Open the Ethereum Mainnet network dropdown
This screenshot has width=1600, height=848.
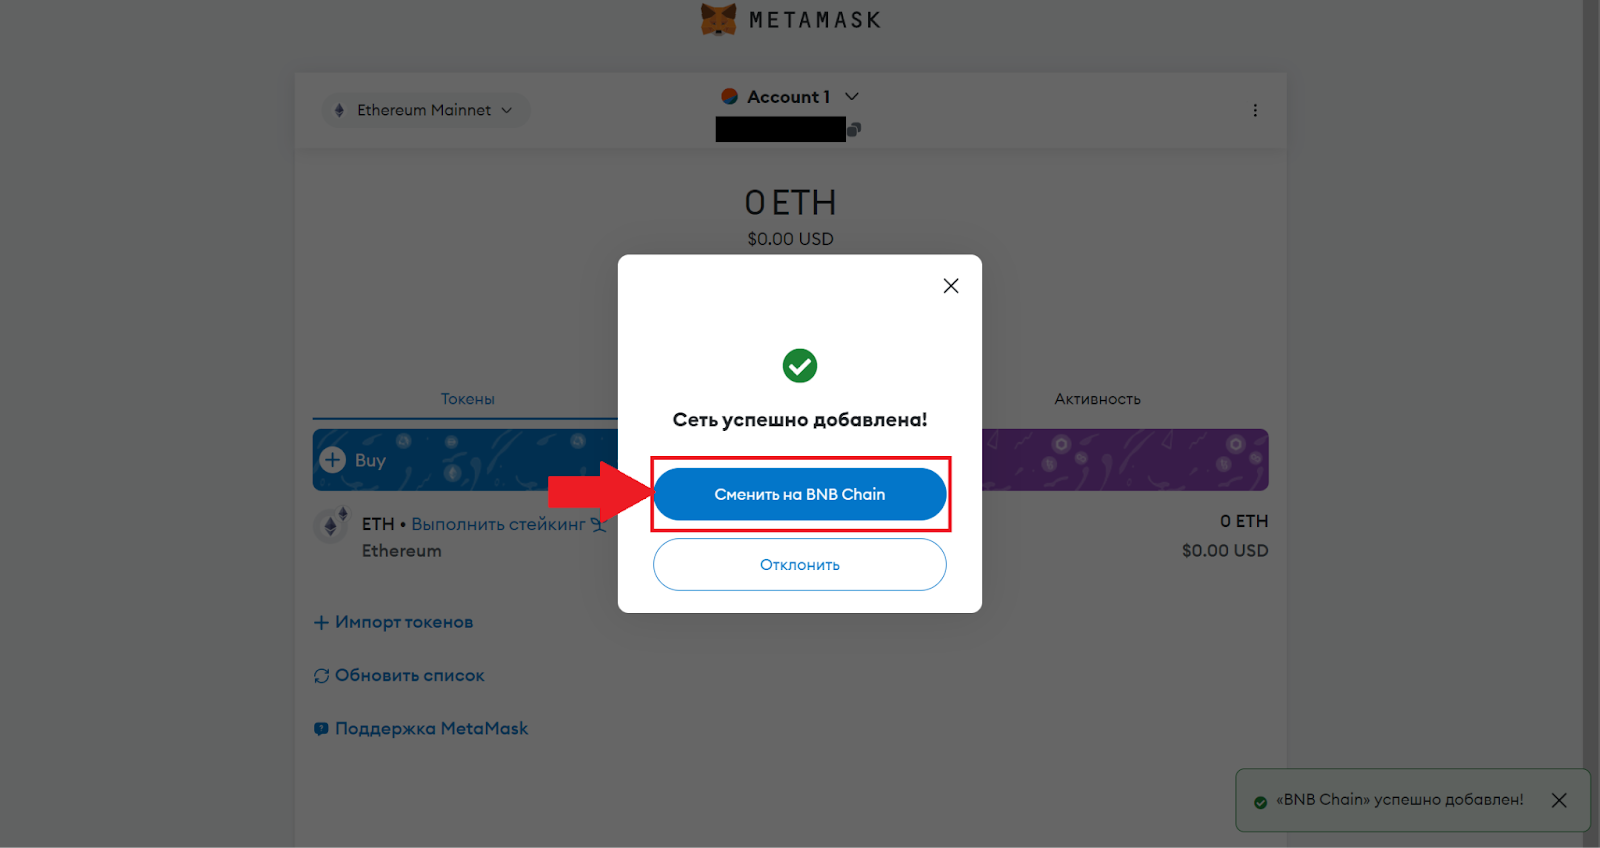tap(426, 110)
